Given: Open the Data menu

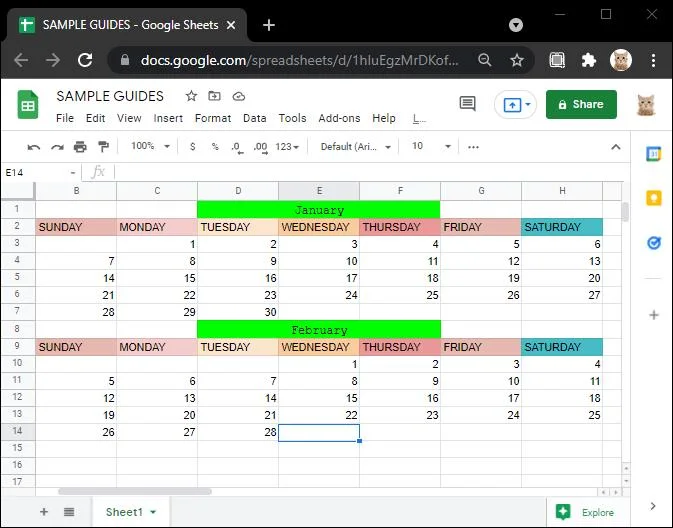Looking at the screenshot, I should (255, 118).
